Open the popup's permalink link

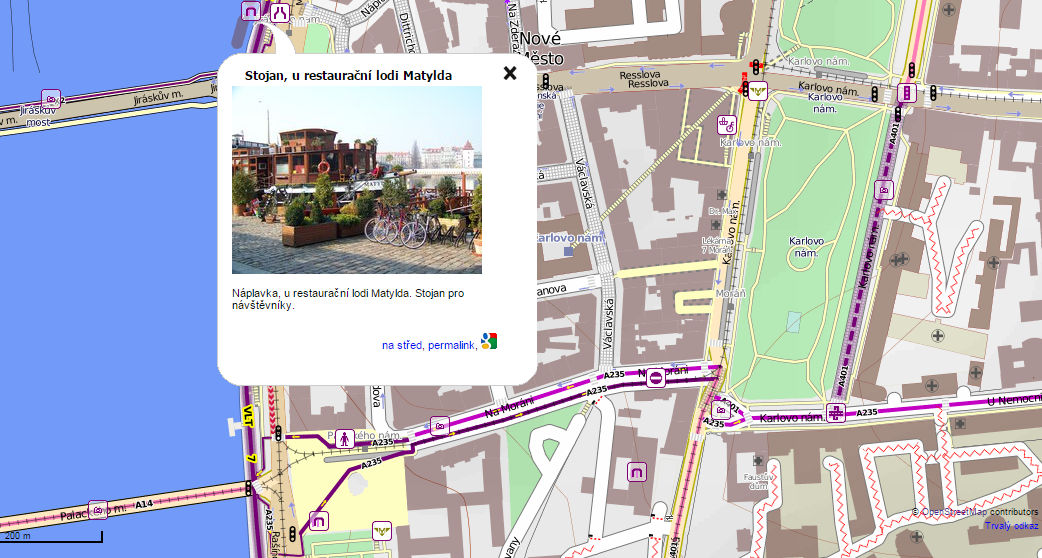[x=451, y=345]
